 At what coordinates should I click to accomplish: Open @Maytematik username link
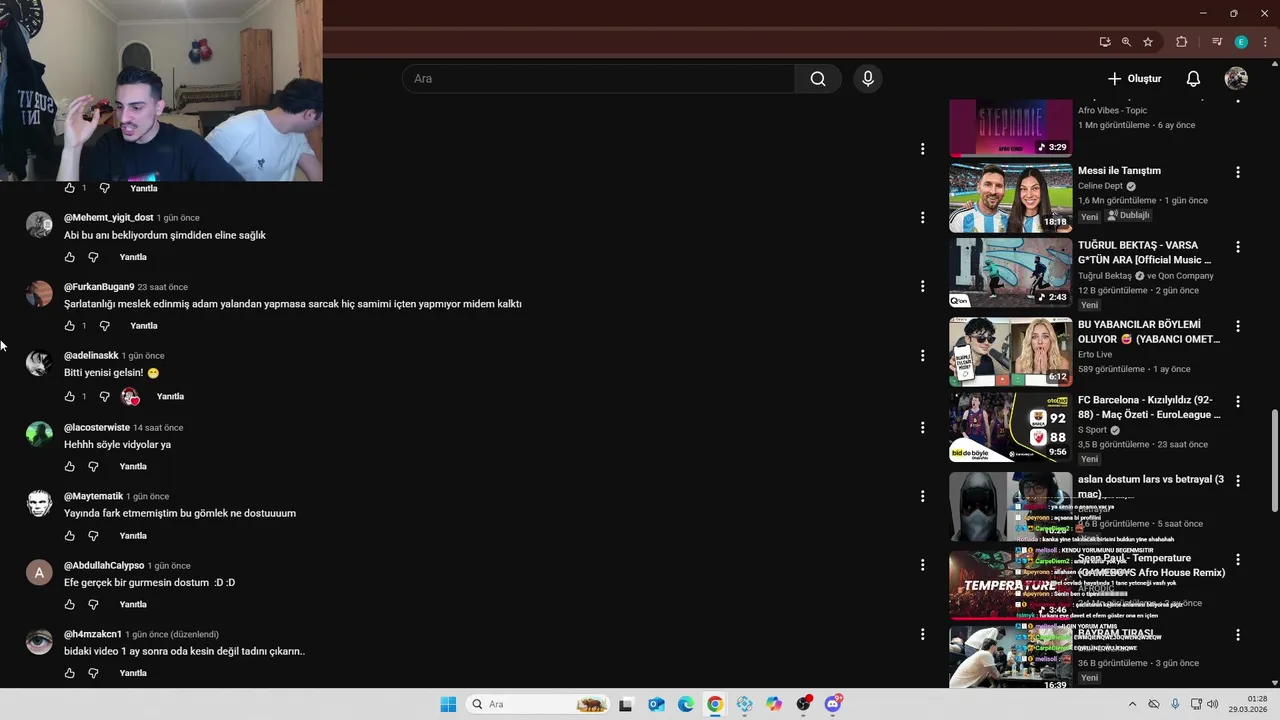(94, 497)
